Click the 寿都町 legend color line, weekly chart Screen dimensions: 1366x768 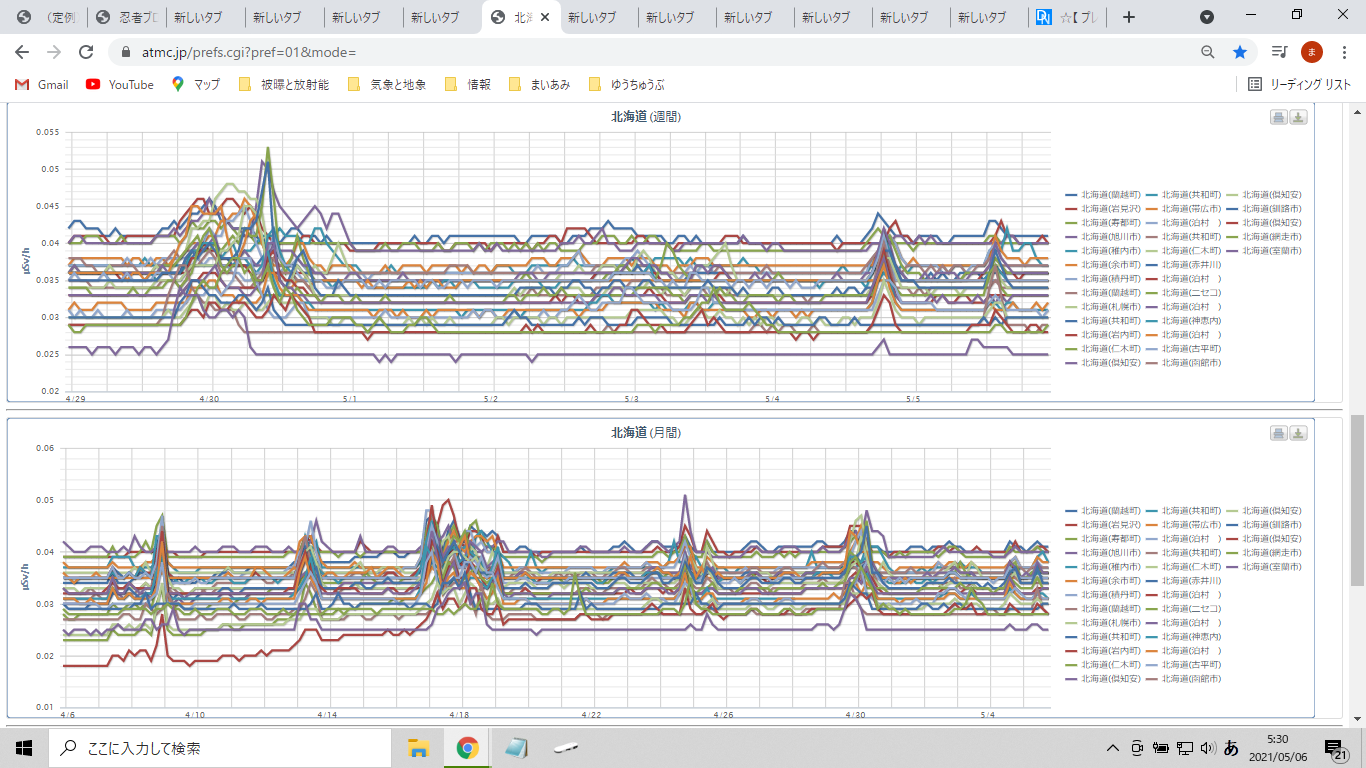click(1072, 222)
